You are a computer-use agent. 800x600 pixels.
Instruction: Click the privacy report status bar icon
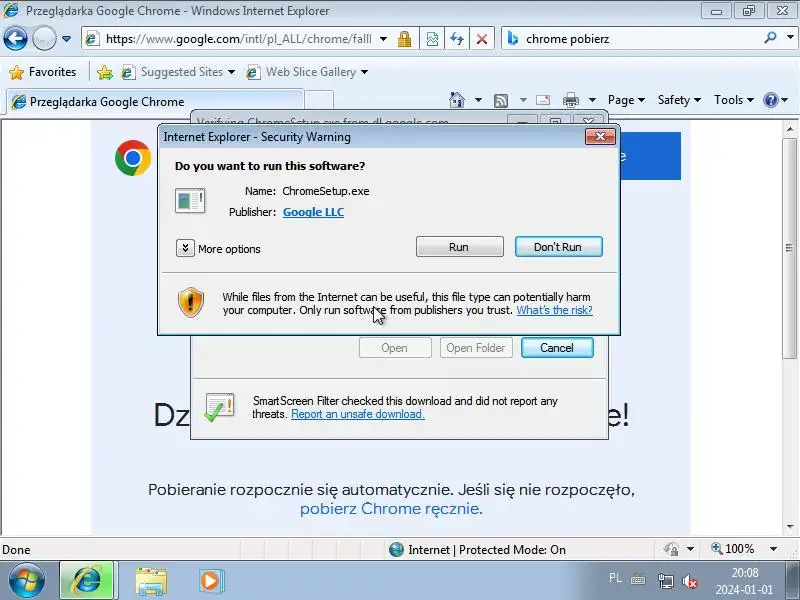[x=671, y=549]
